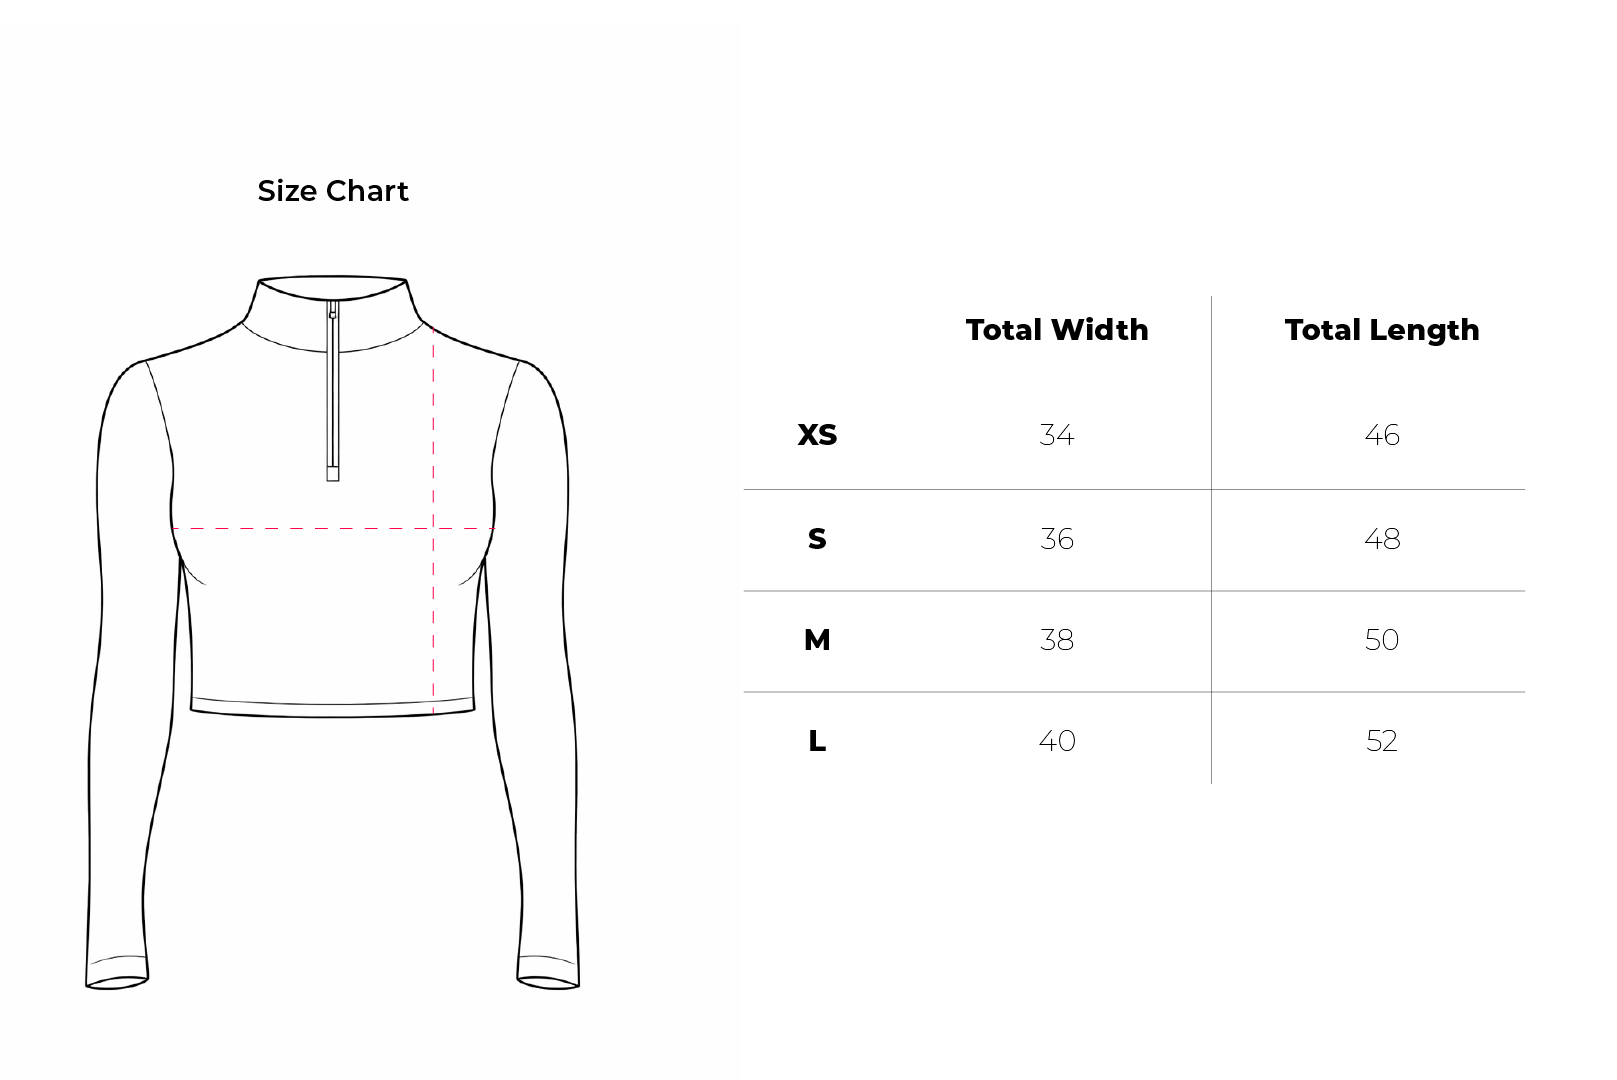Viewport: 1617px width, 1080px height.
Task: Click the S length value 48
Action: point(1381,539)
